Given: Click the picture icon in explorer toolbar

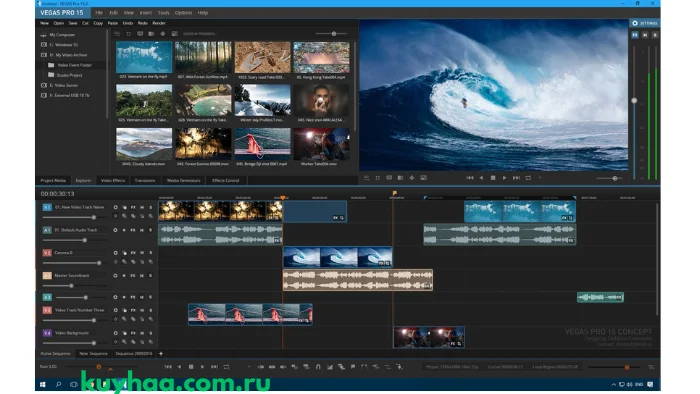Looking at the screenshot, I should point(175,34).
